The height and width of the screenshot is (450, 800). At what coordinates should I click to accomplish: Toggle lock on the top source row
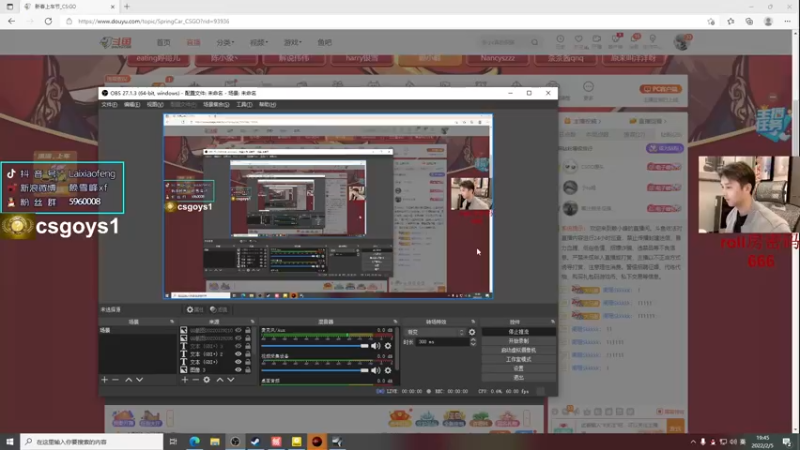pyautogui.click(x=248, y=330)
